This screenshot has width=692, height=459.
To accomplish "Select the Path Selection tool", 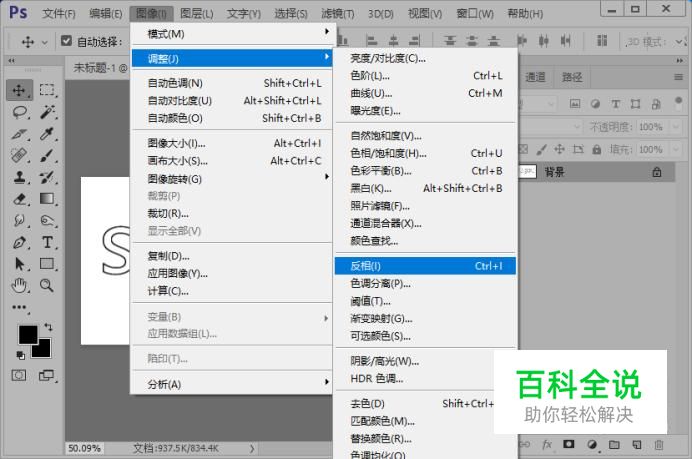I will [x=19, y=264].
